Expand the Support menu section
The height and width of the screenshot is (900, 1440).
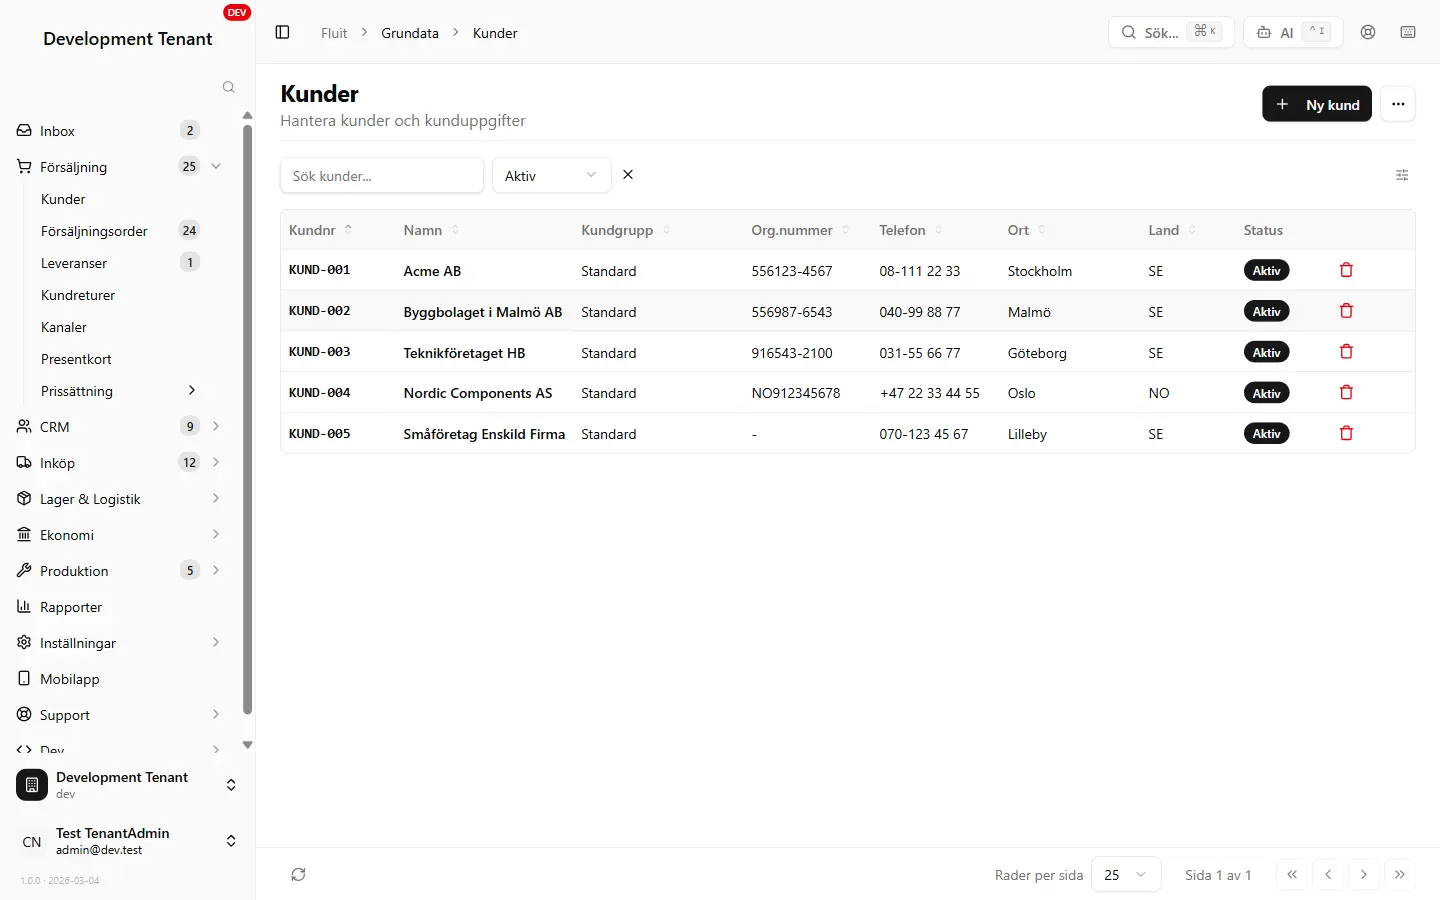click(x=216, y=714)
